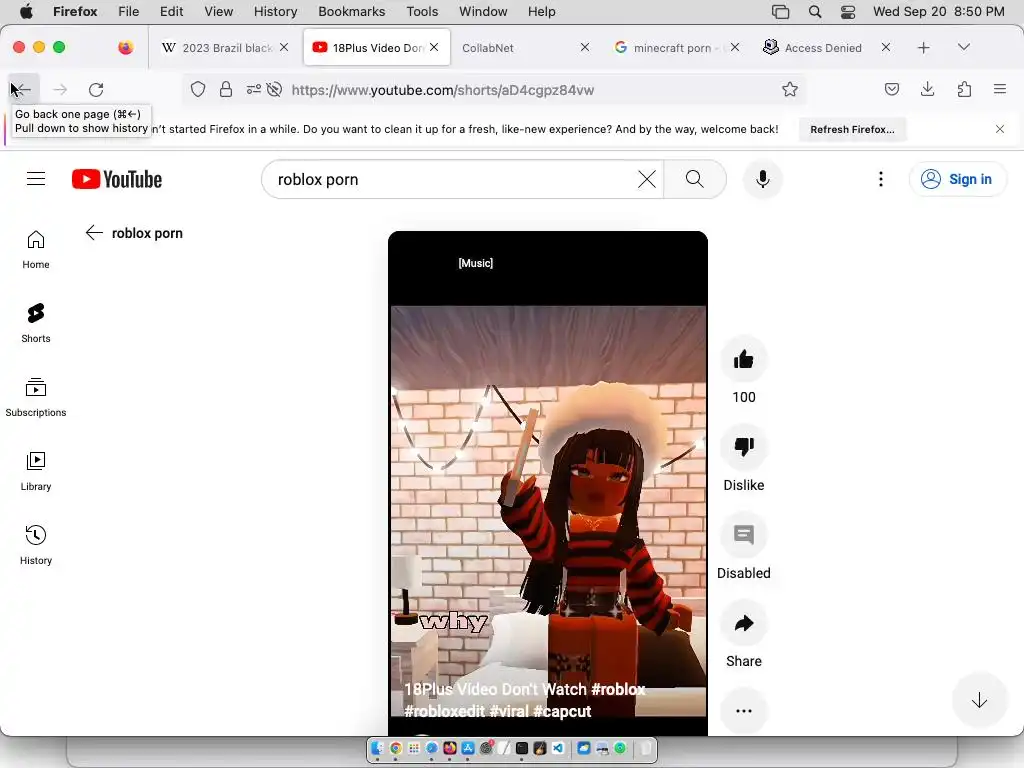This screenshot has height=768, width=1024.
Task: Reload the current page
Action: [96, 89]
